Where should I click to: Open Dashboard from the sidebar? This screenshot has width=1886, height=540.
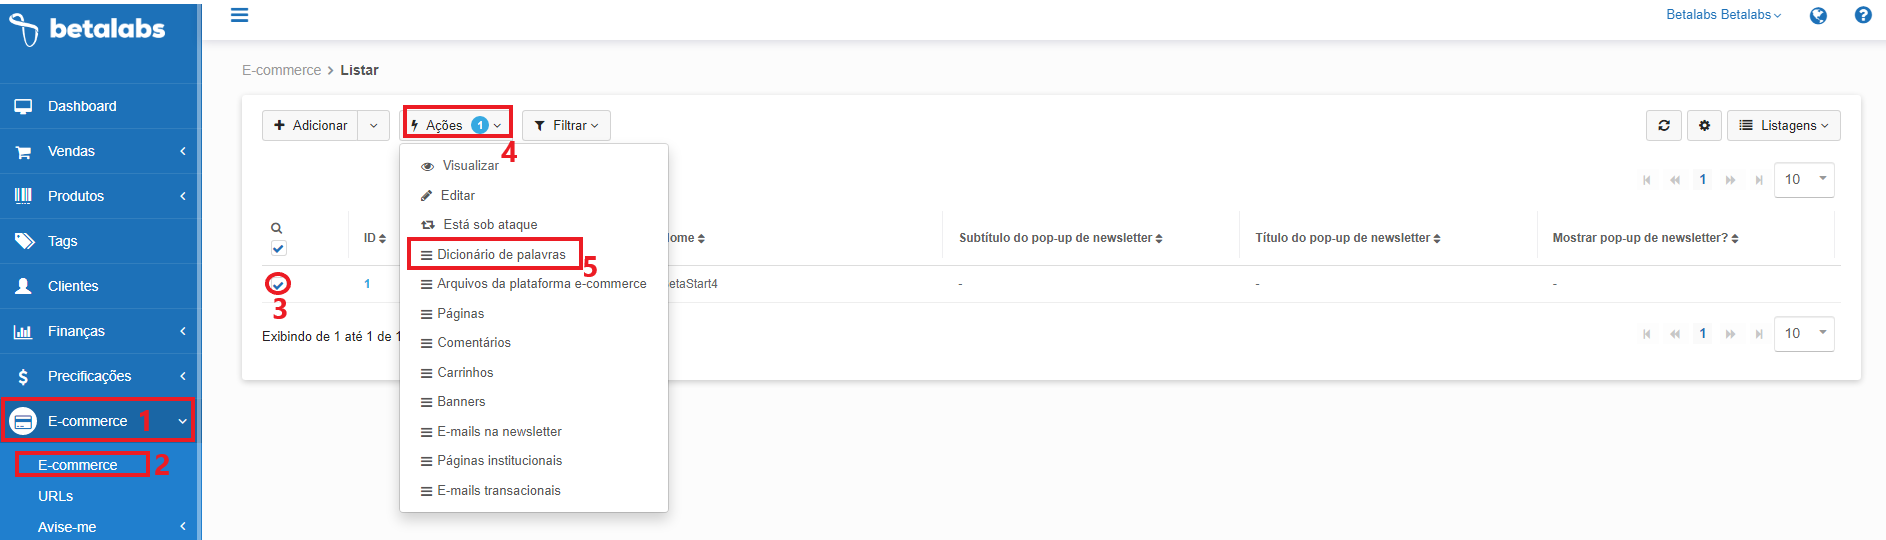[82, 106]
